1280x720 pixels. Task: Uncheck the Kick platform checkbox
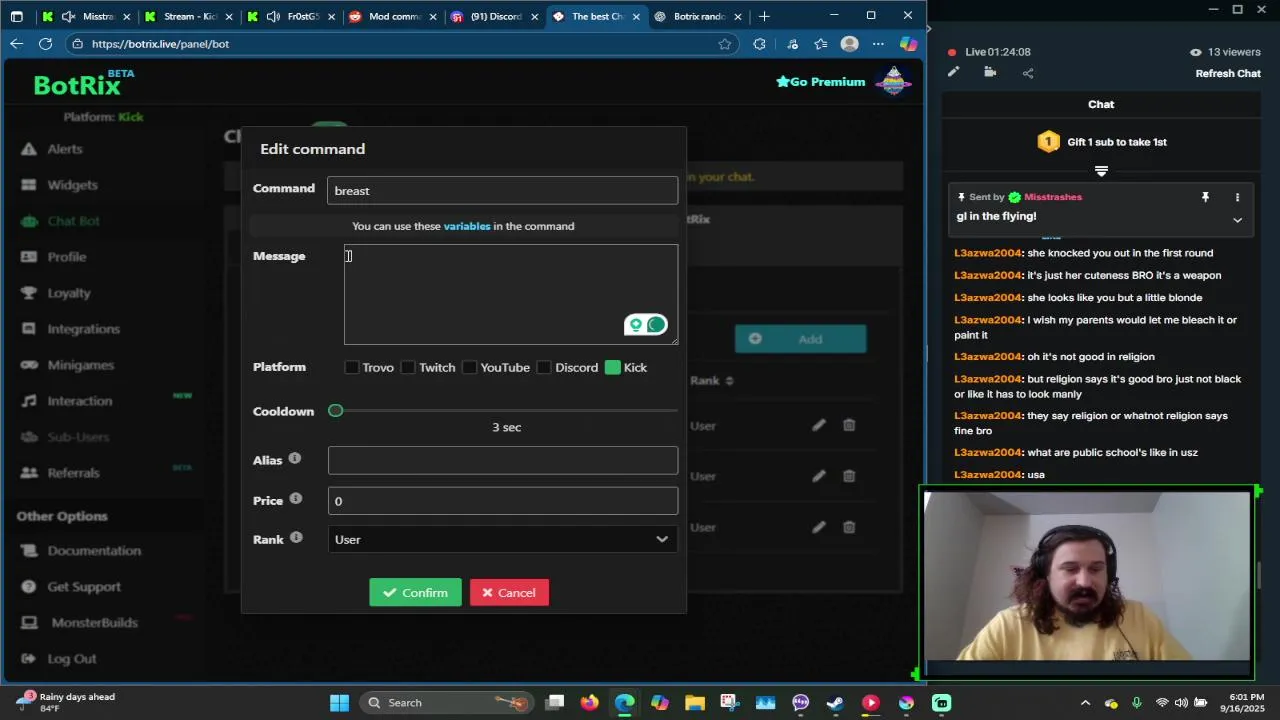(612, 367)
